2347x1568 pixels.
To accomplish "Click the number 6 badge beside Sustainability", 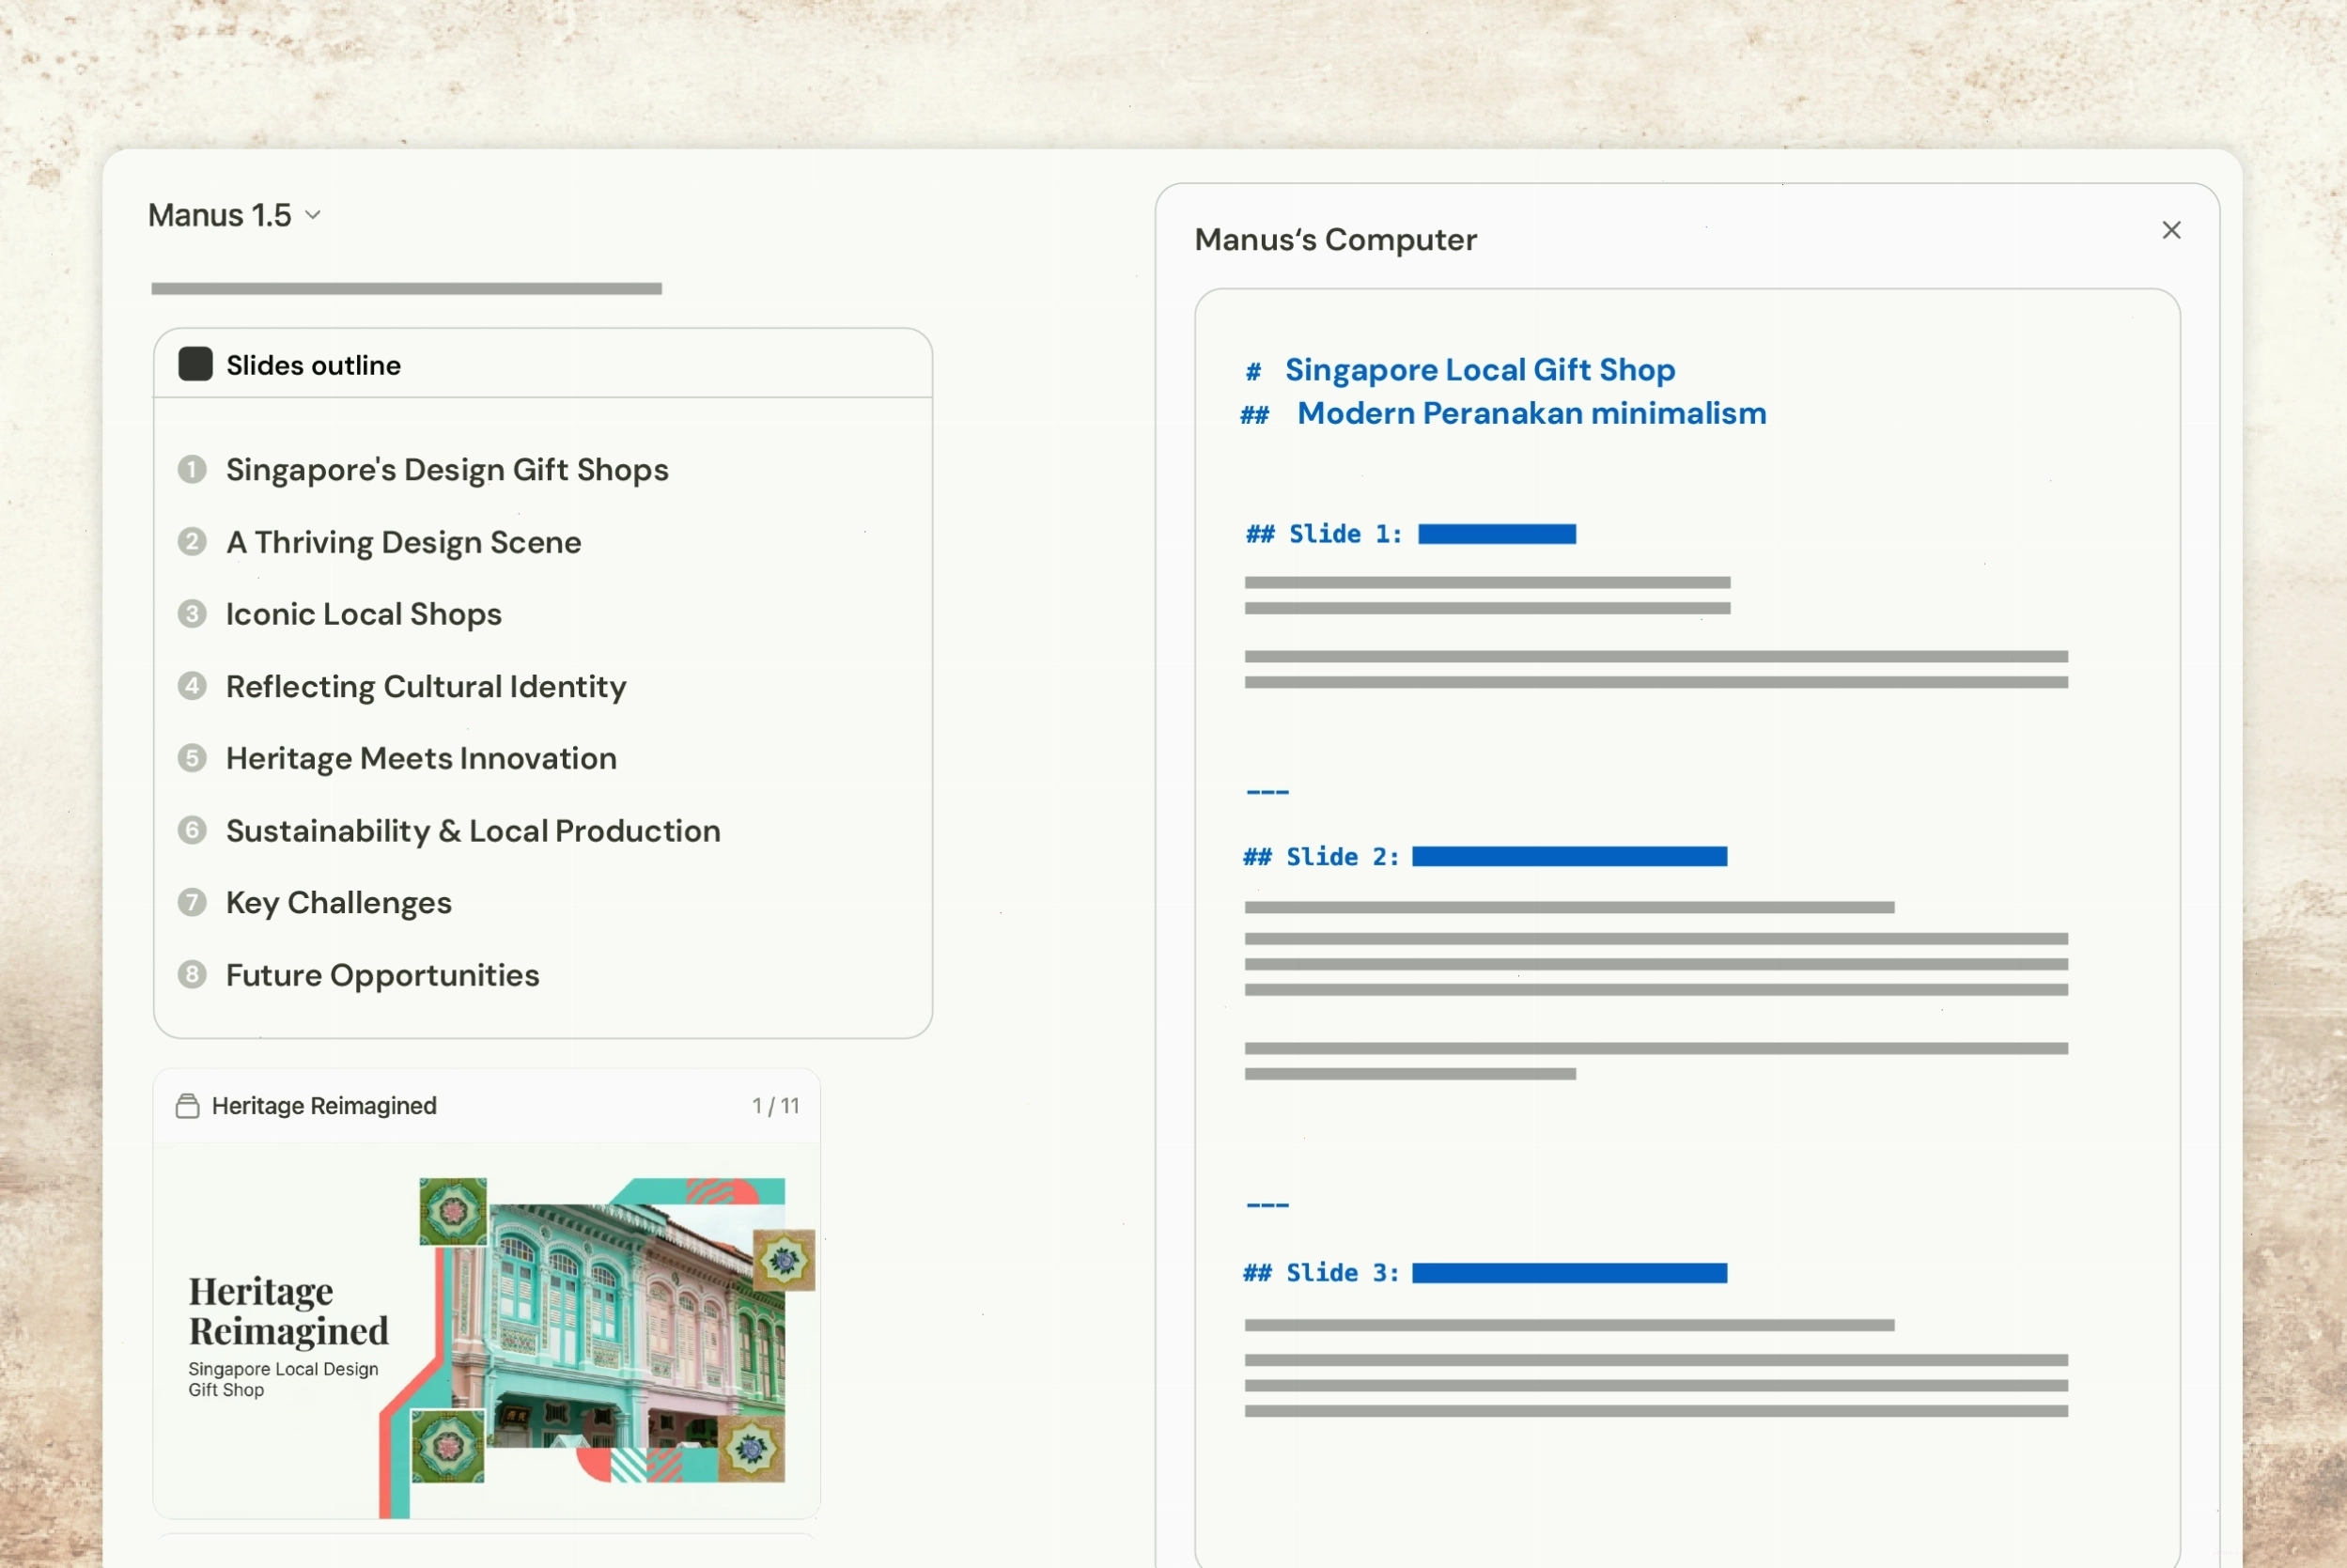I will coord(192,830).
